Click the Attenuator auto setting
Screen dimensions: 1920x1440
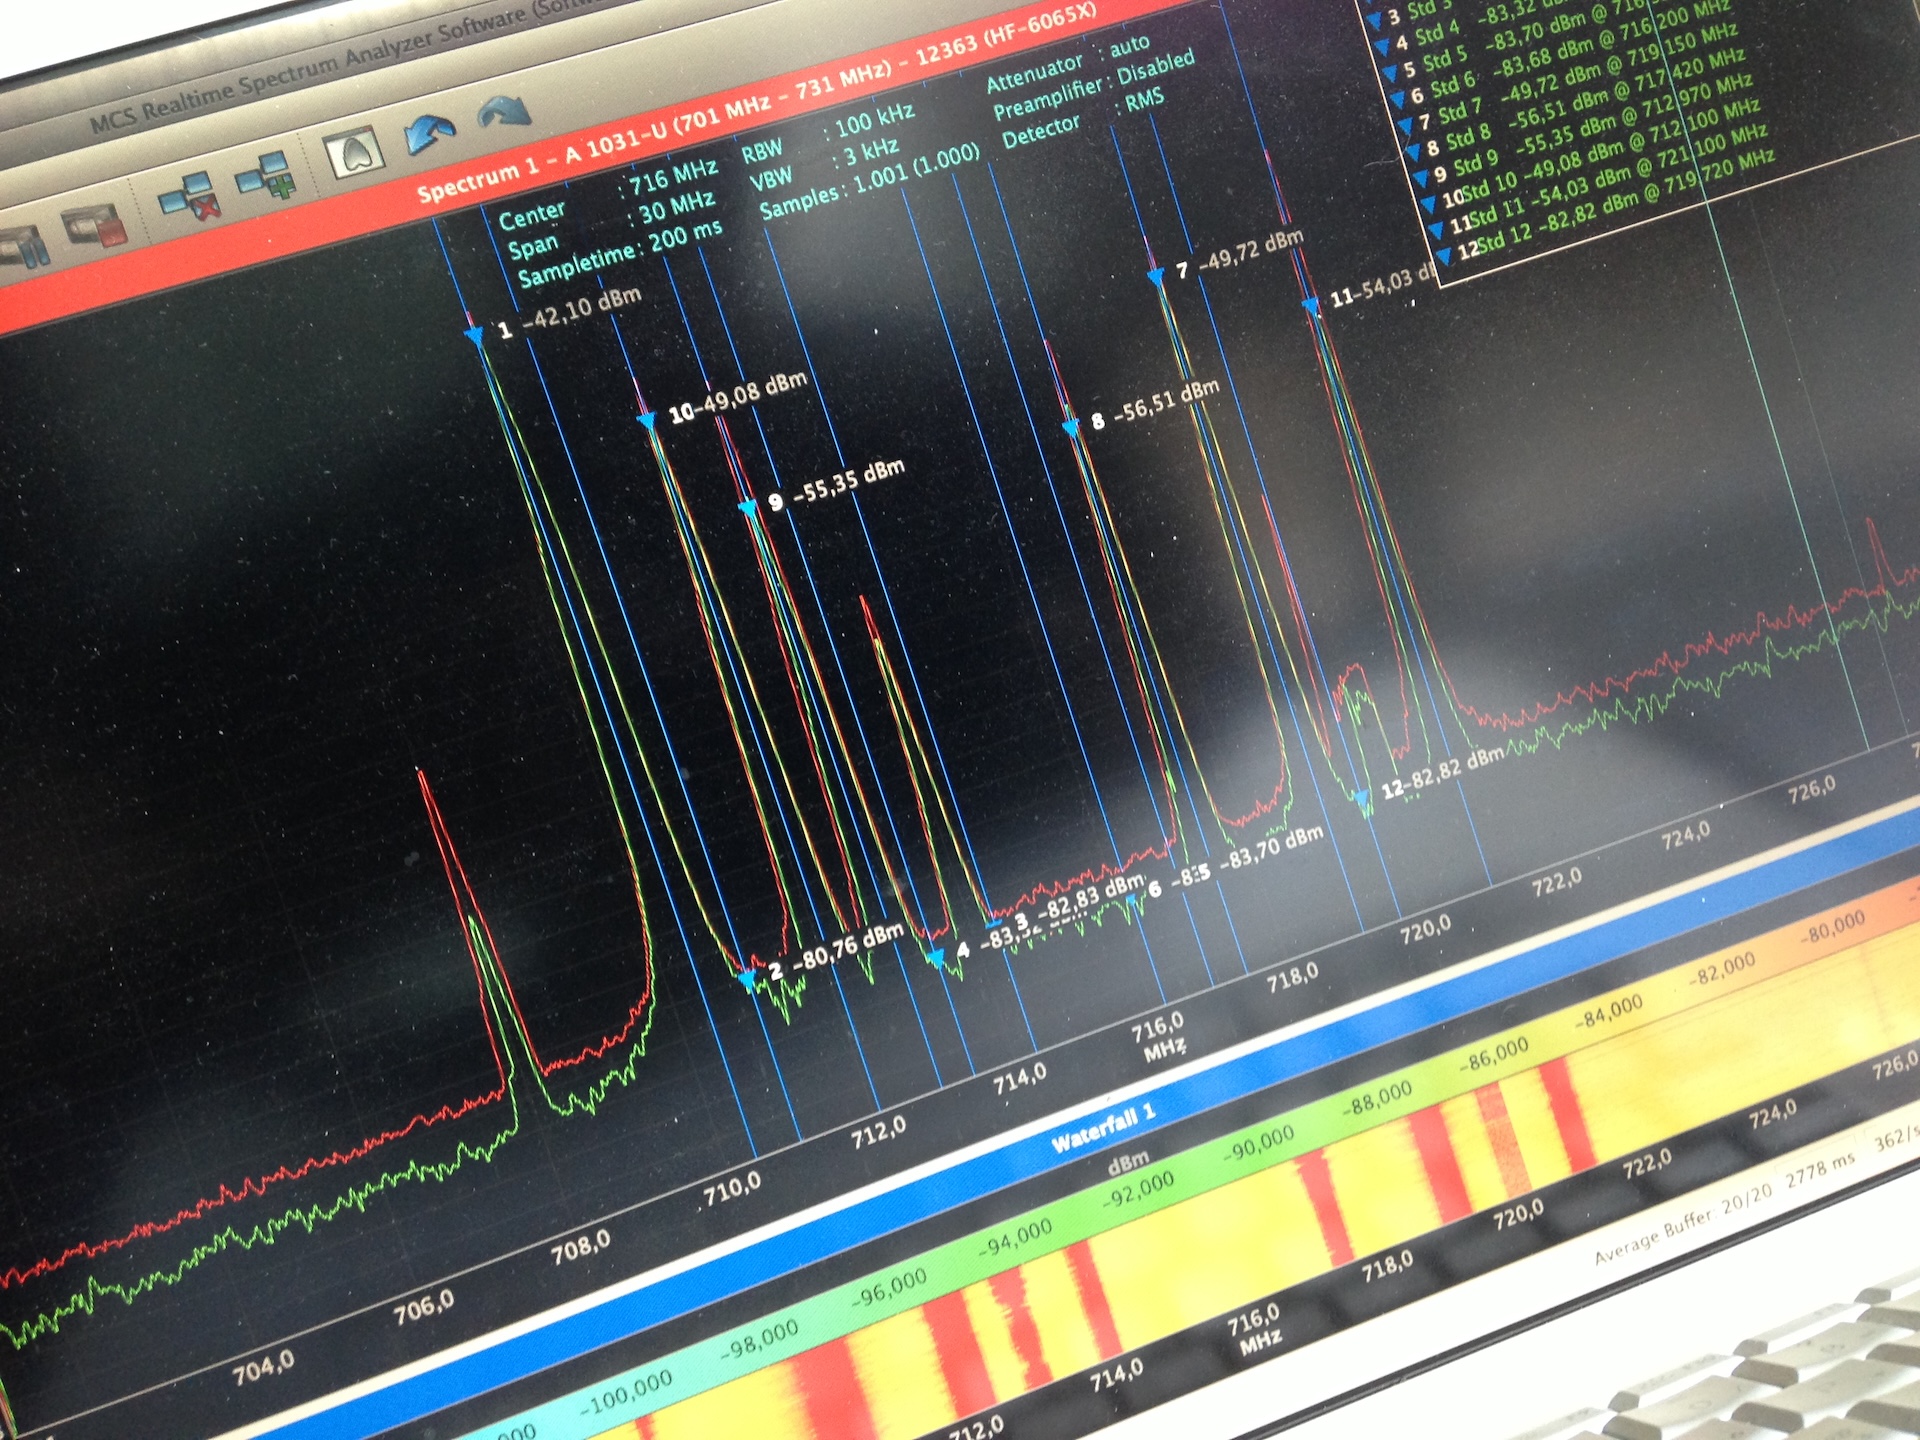tap(1129, 45)
